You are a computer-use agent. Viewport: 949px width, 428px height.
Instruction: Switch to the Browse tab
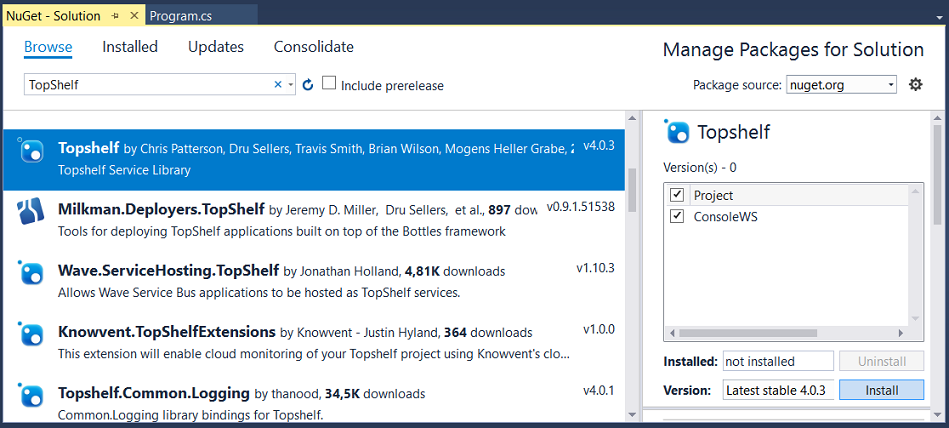coord(48,47)
